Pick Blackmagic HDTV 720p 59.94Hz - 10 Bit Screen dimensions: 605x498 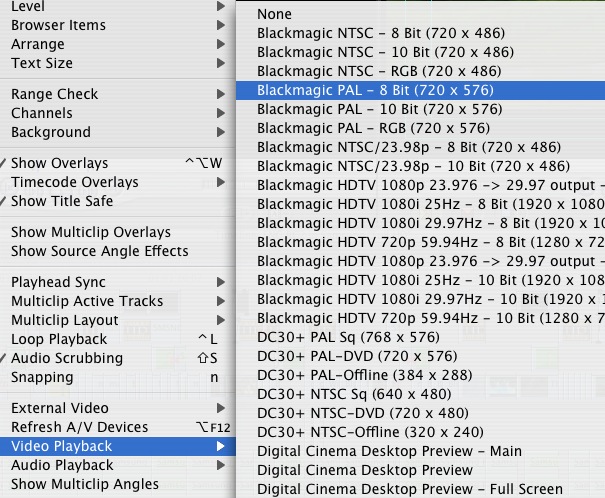[x=421, y=318]
